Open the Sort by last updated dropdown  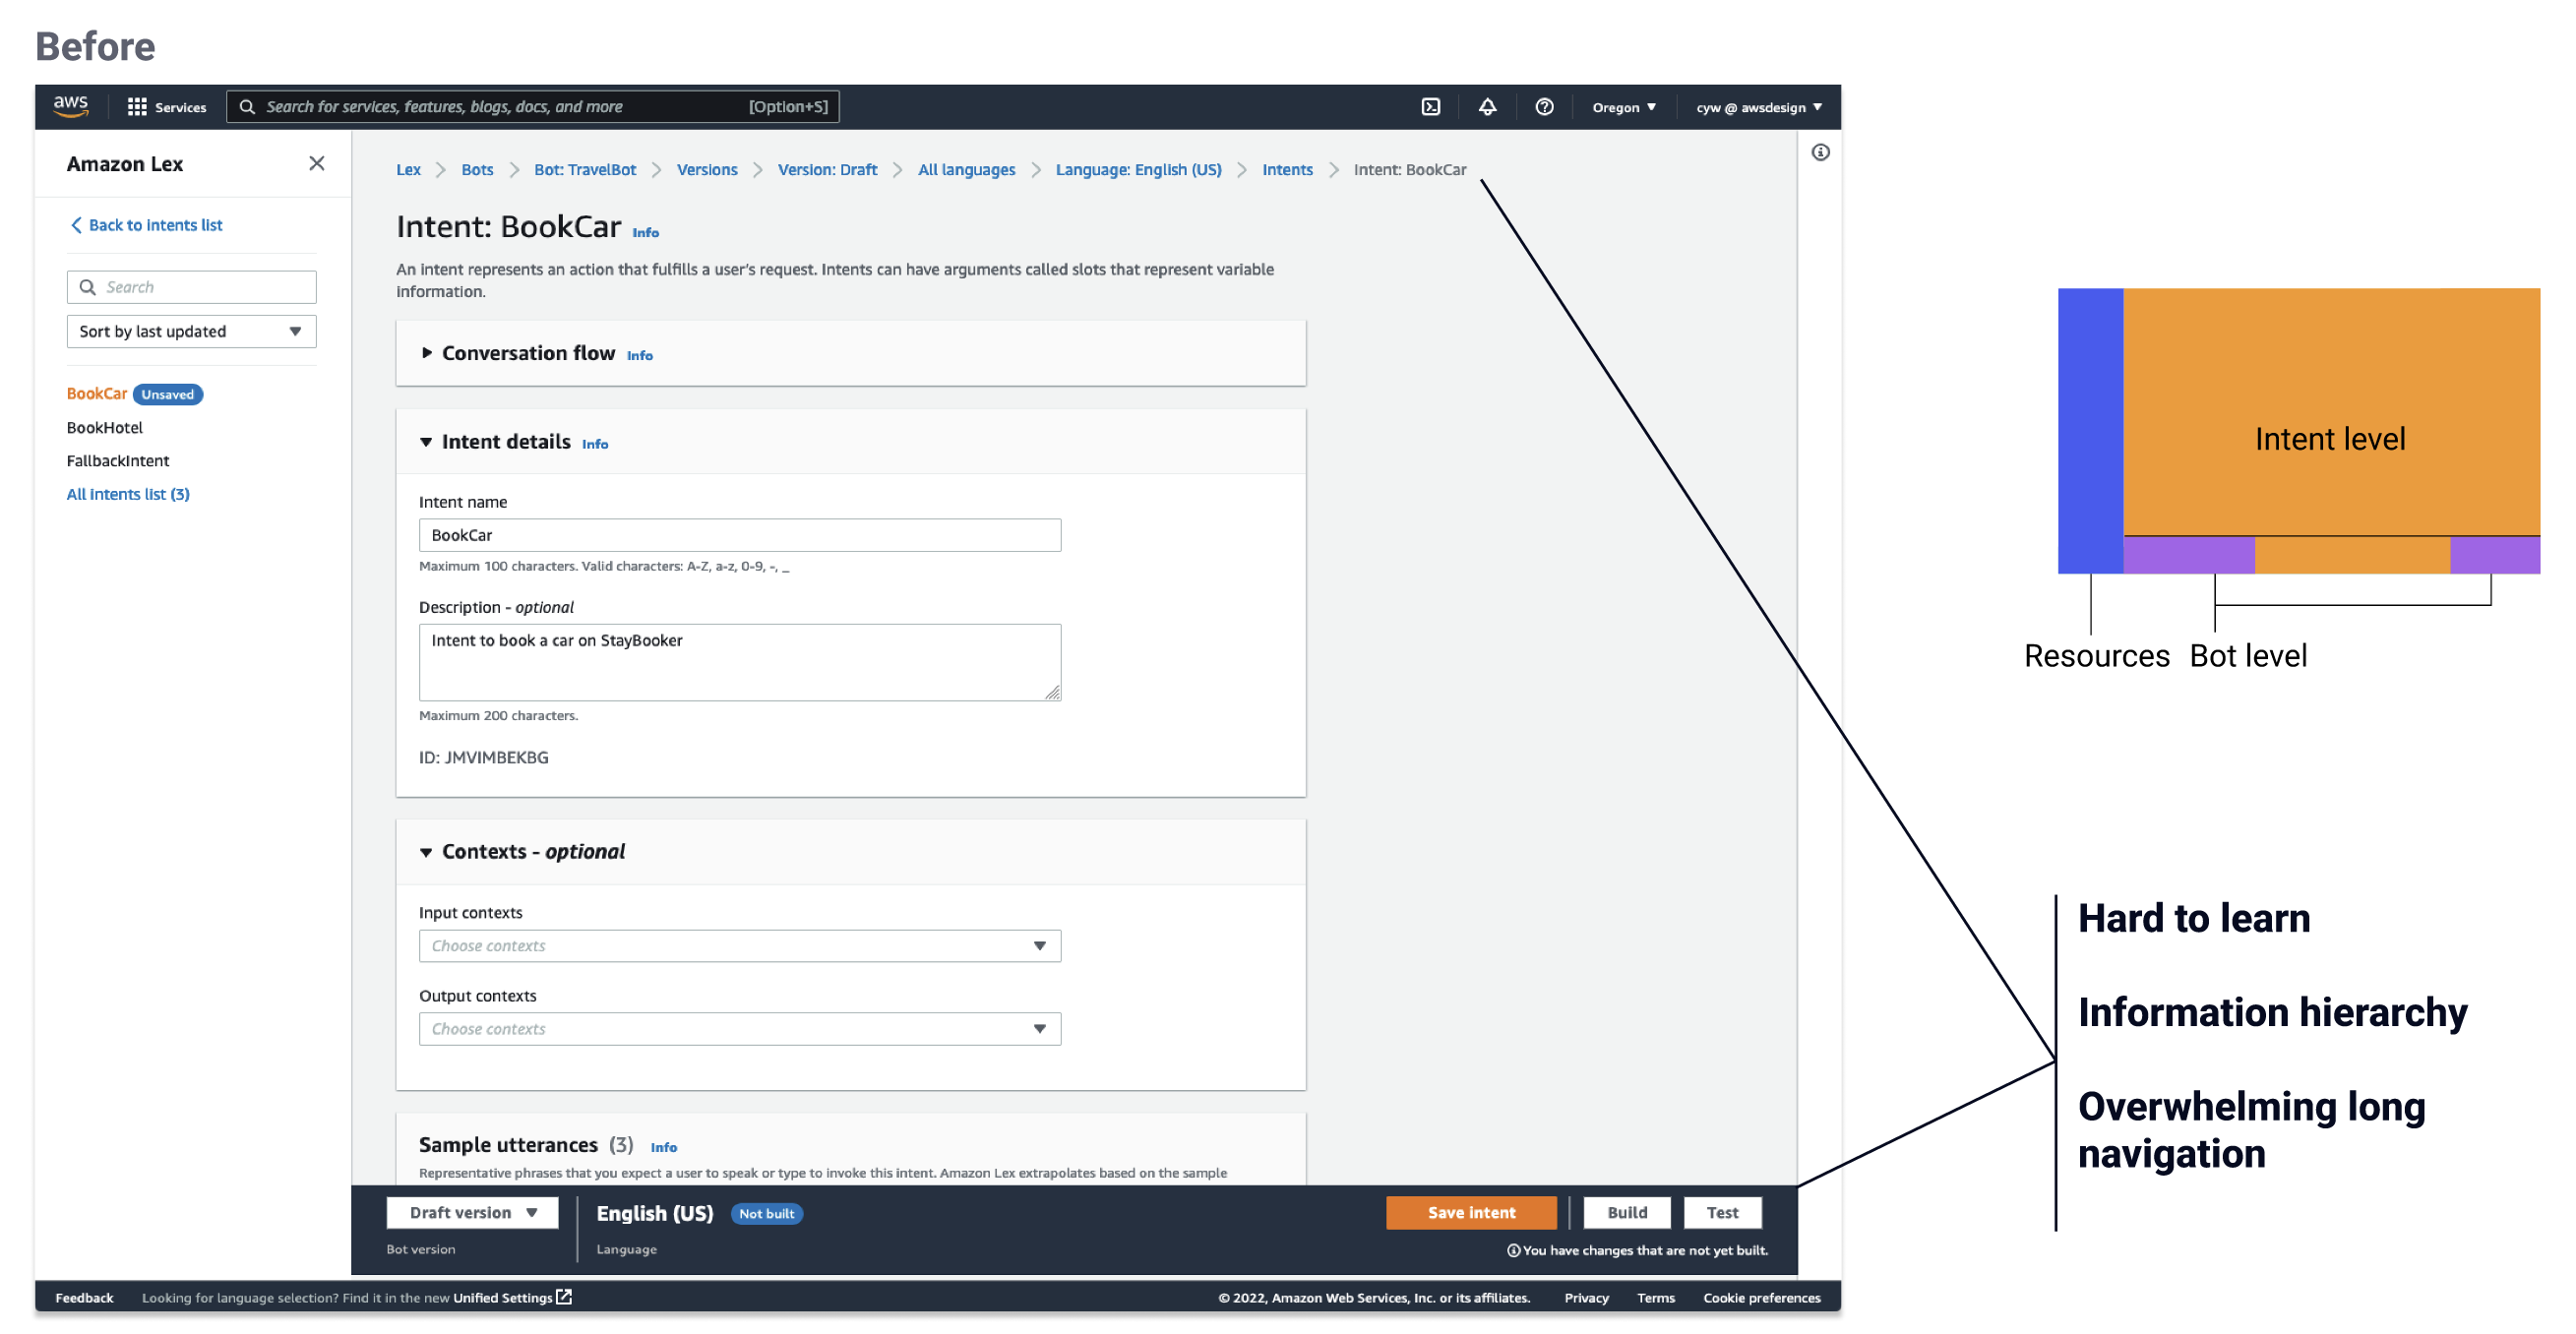click(x=191, y=331)
